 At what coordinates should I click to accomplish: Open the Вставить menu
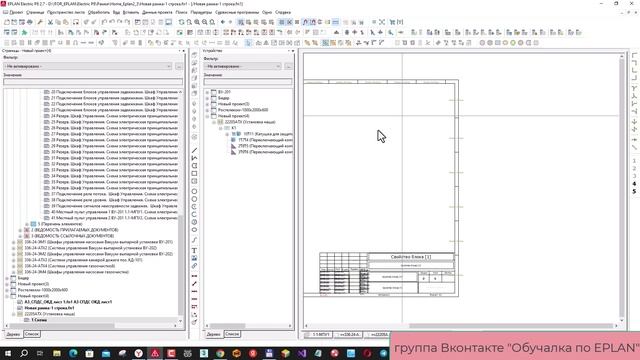click(131, 12)
